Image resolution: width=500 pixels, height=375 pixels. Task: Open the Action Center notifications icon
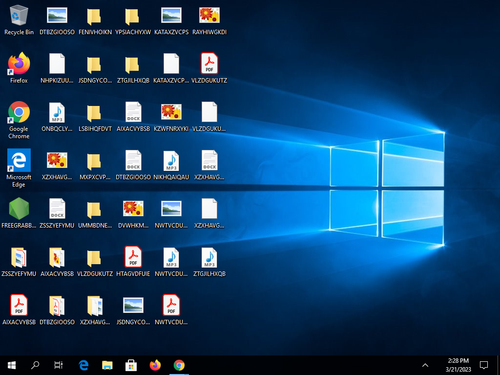coord(484,365)
